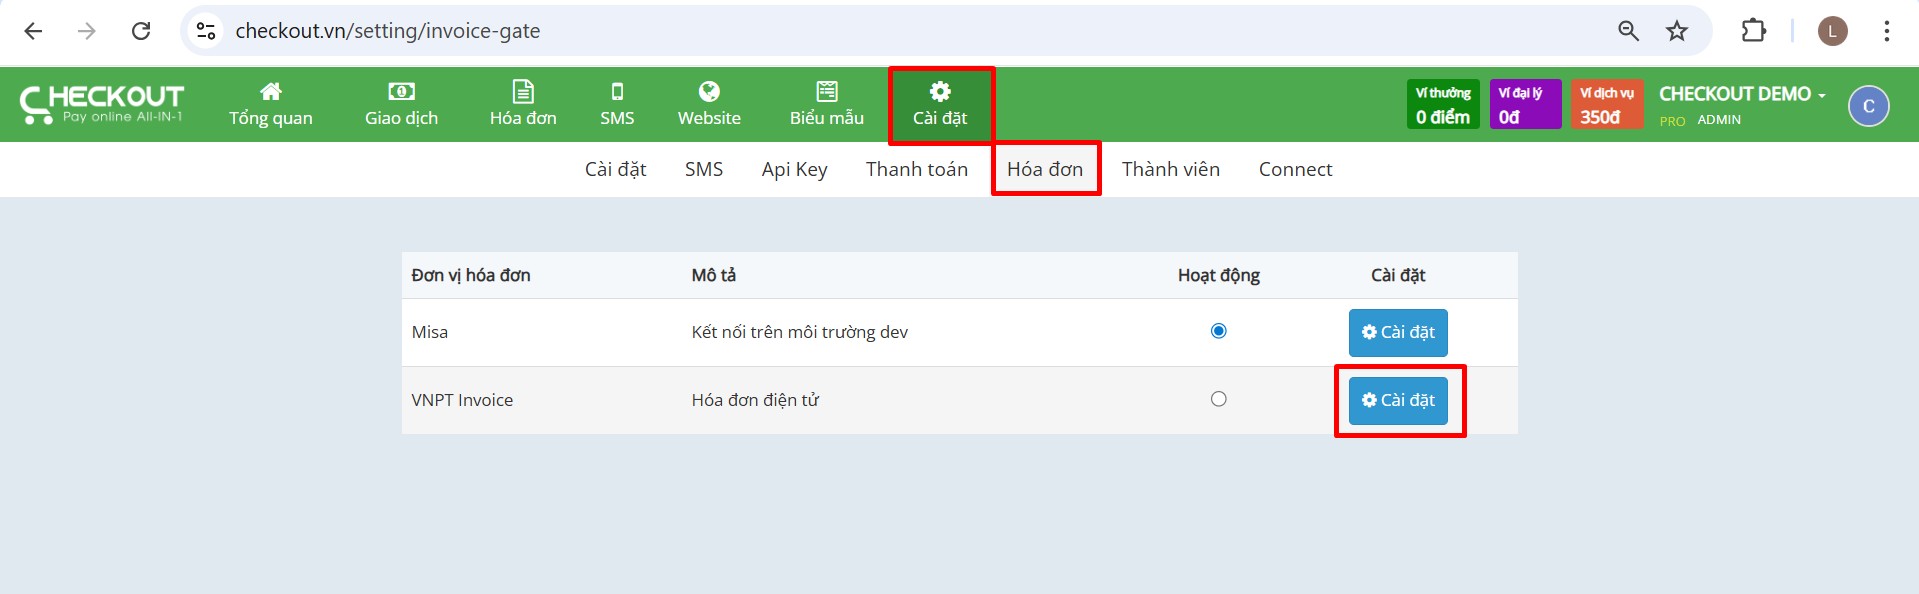The height and width of the screenshot is (594, 1919).
Task: Open site information icon in address bar
Action: pos(206,31)
